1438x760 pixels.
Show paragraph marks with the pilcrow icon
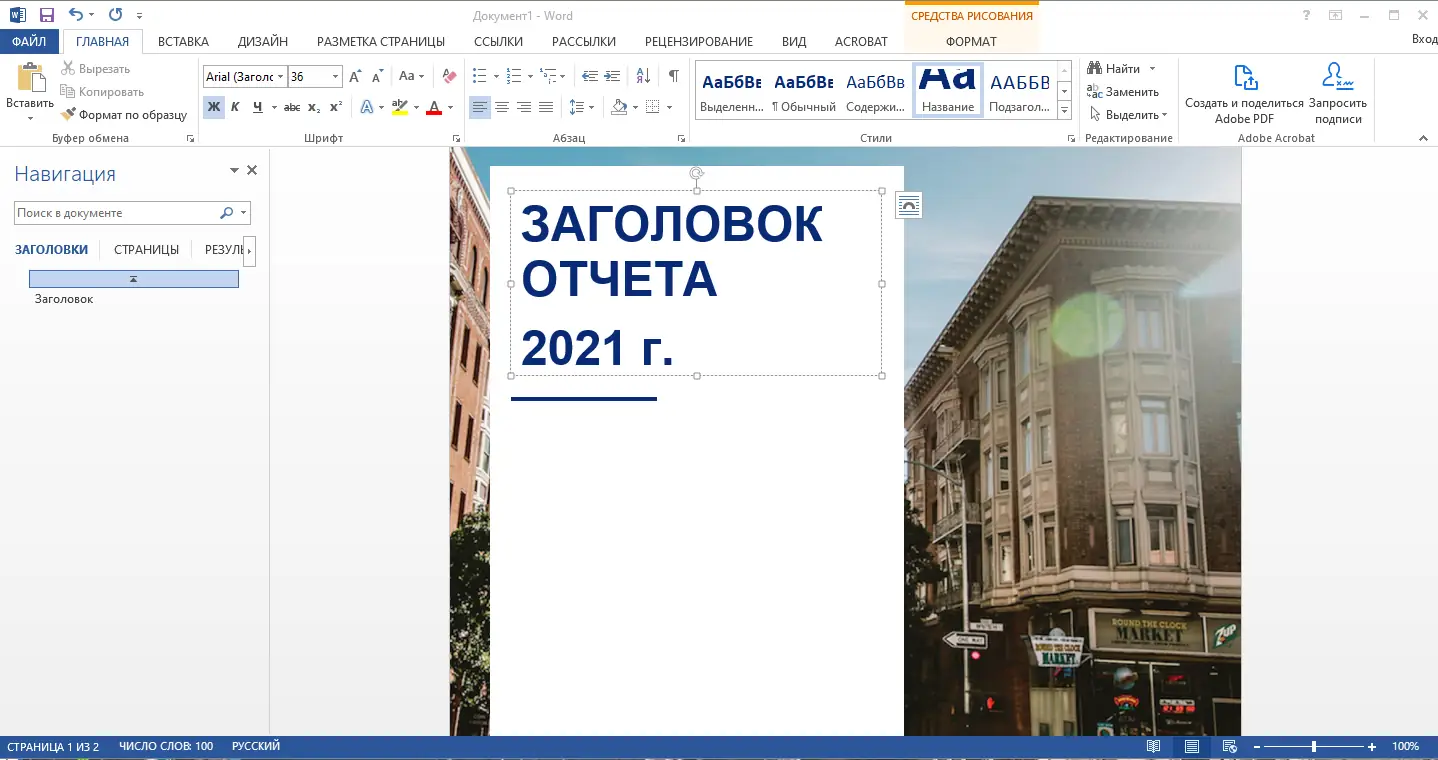tap(674, 76)
